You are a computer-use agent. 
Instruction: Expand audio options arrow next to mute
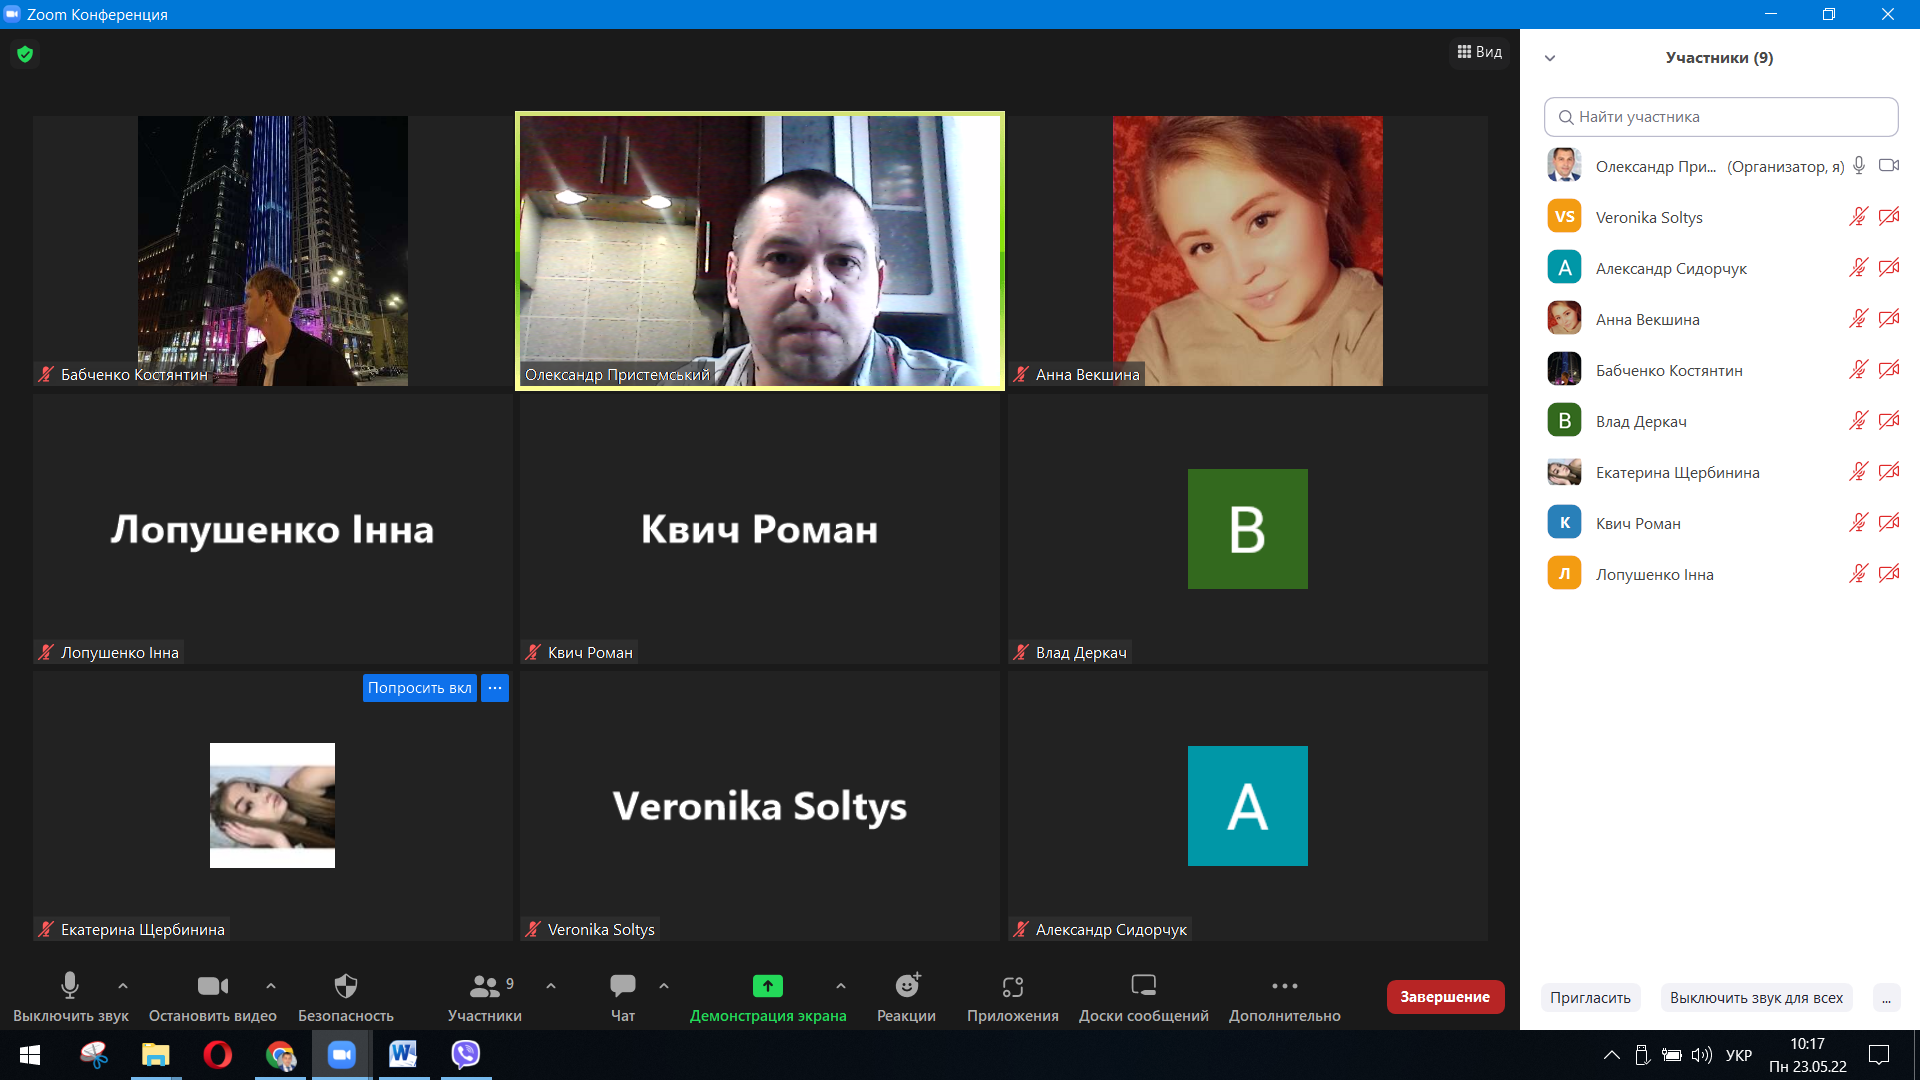coord(123,986)
